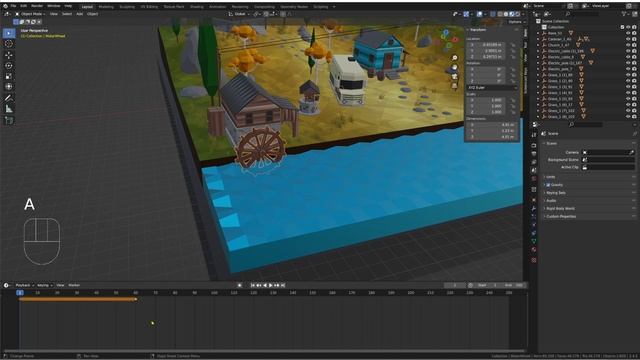The width and height of the screenshot is (640, 360).
Task: Jump to timeline end button
Action: coord(283,285)
